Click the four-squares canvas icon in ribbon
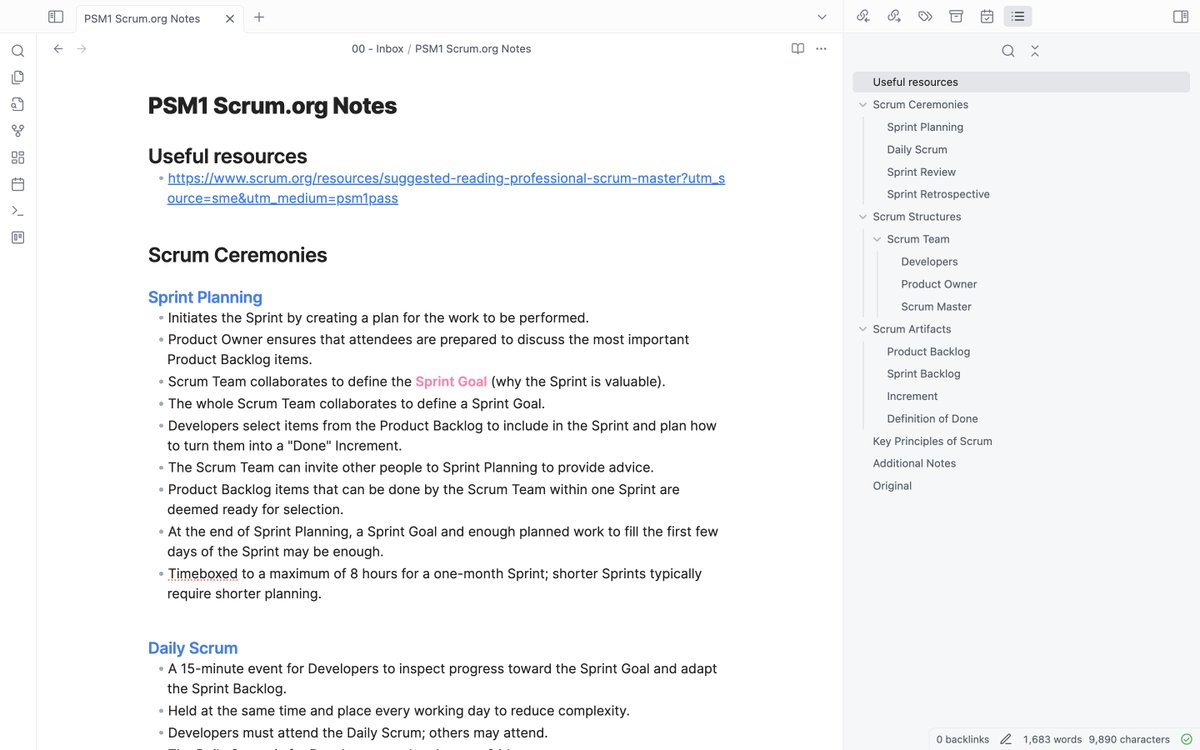This screenshot has height=750, width=1200. 18,157
